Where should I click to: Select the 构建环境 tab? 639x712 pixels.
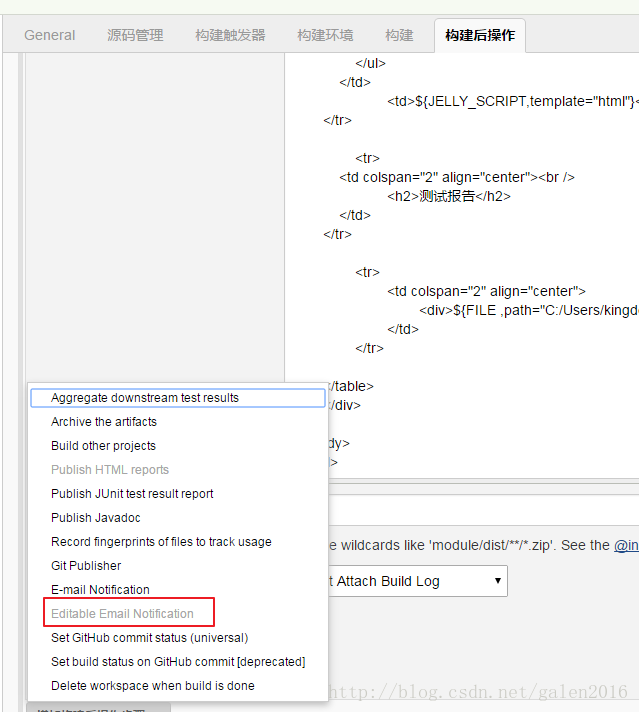tap(325, 35)
